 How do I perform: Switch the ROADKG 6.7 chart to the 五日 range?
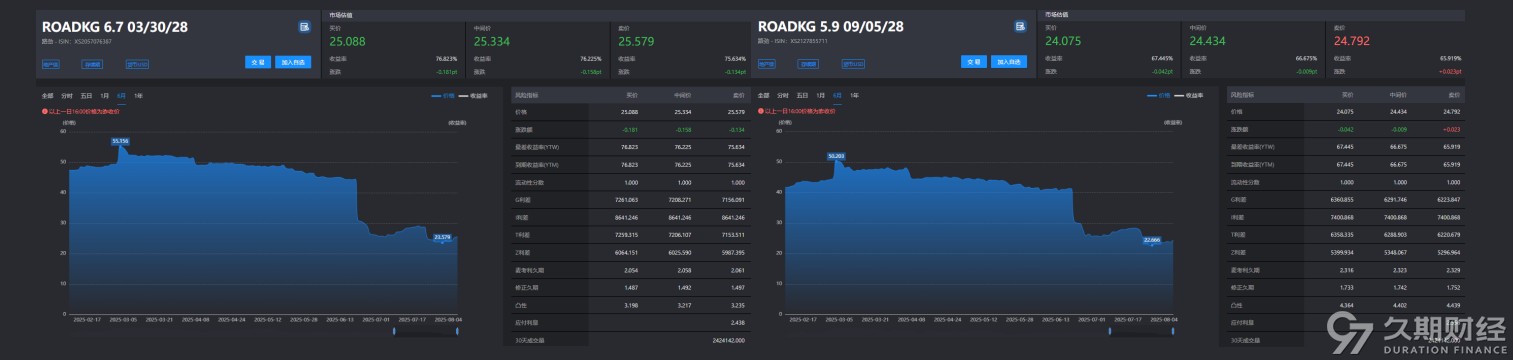pyautogui.click(x=86, y=96)
